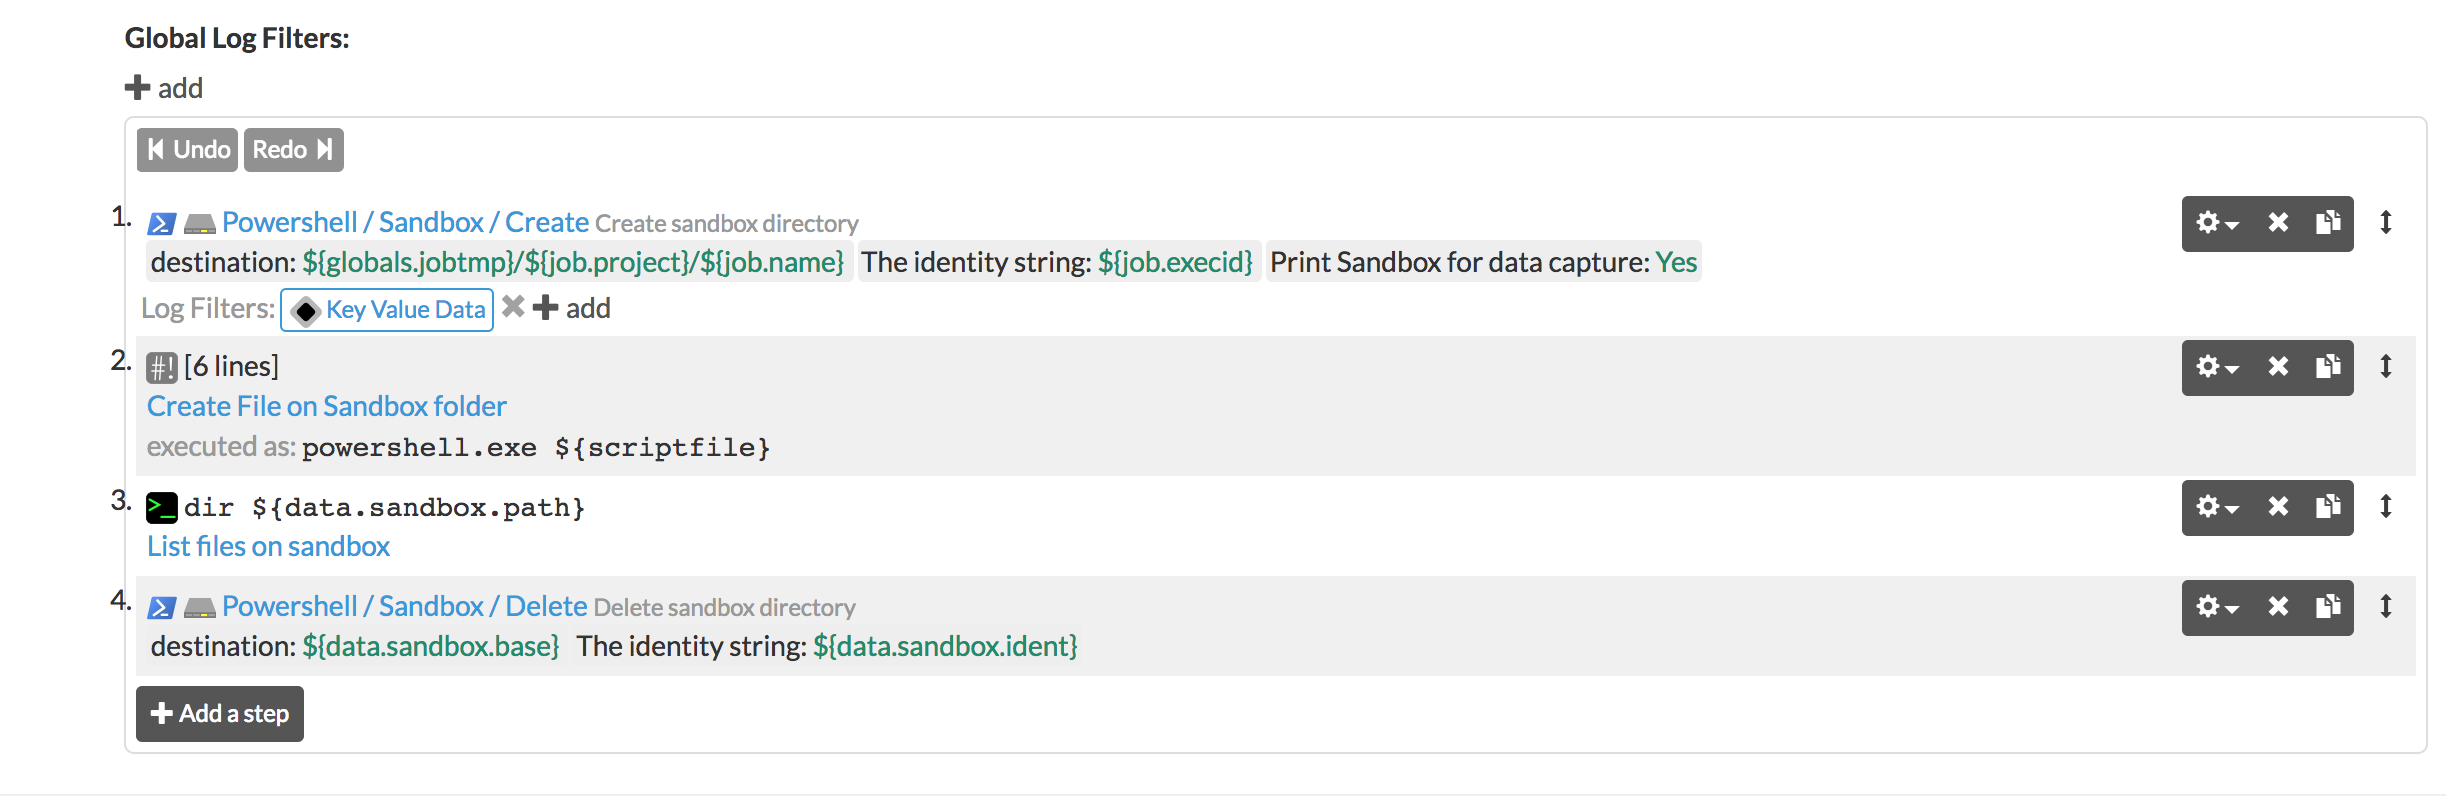Click the reorder arrow for step 4

tap(2386, 606)
